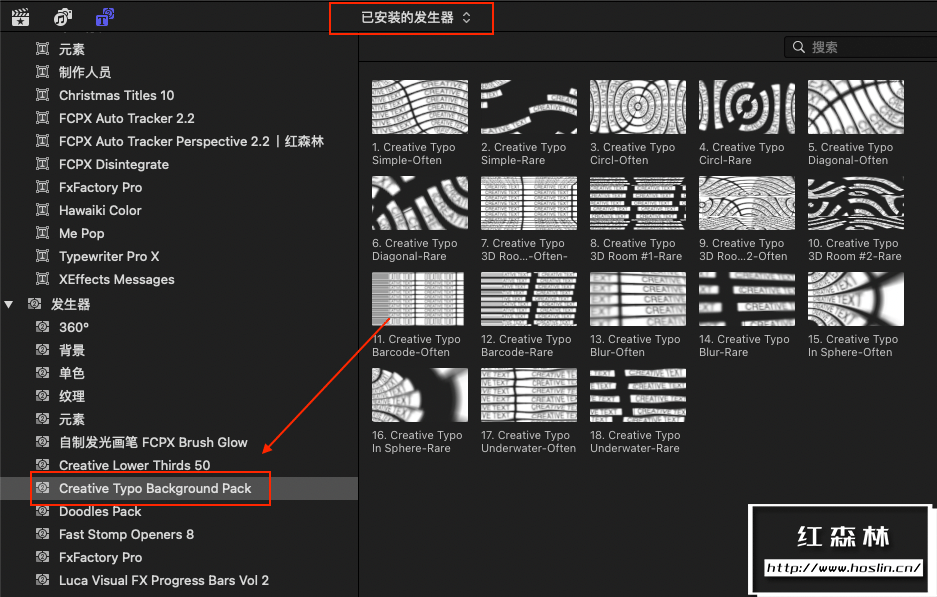Click the generator icon beside Doodles Pack
937x597 pixels.
(42, 511)
